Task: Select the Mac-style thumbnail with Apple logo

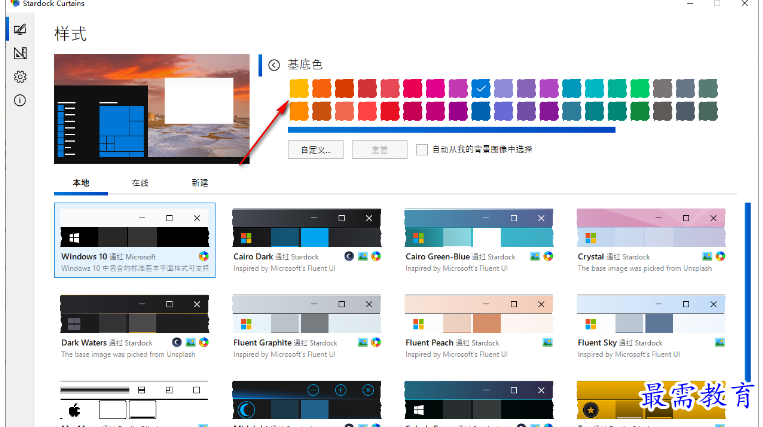Action: 134,400
